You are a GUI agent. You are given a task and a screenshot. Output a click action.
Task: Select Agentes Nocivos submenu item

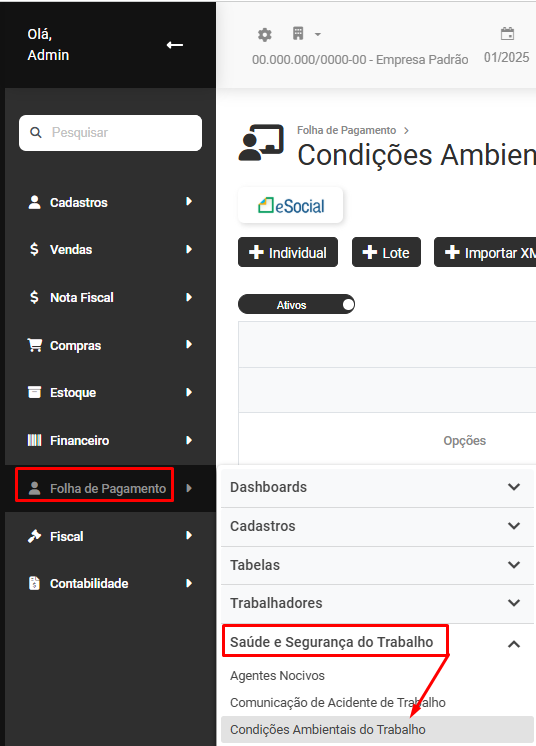[277, 676]
